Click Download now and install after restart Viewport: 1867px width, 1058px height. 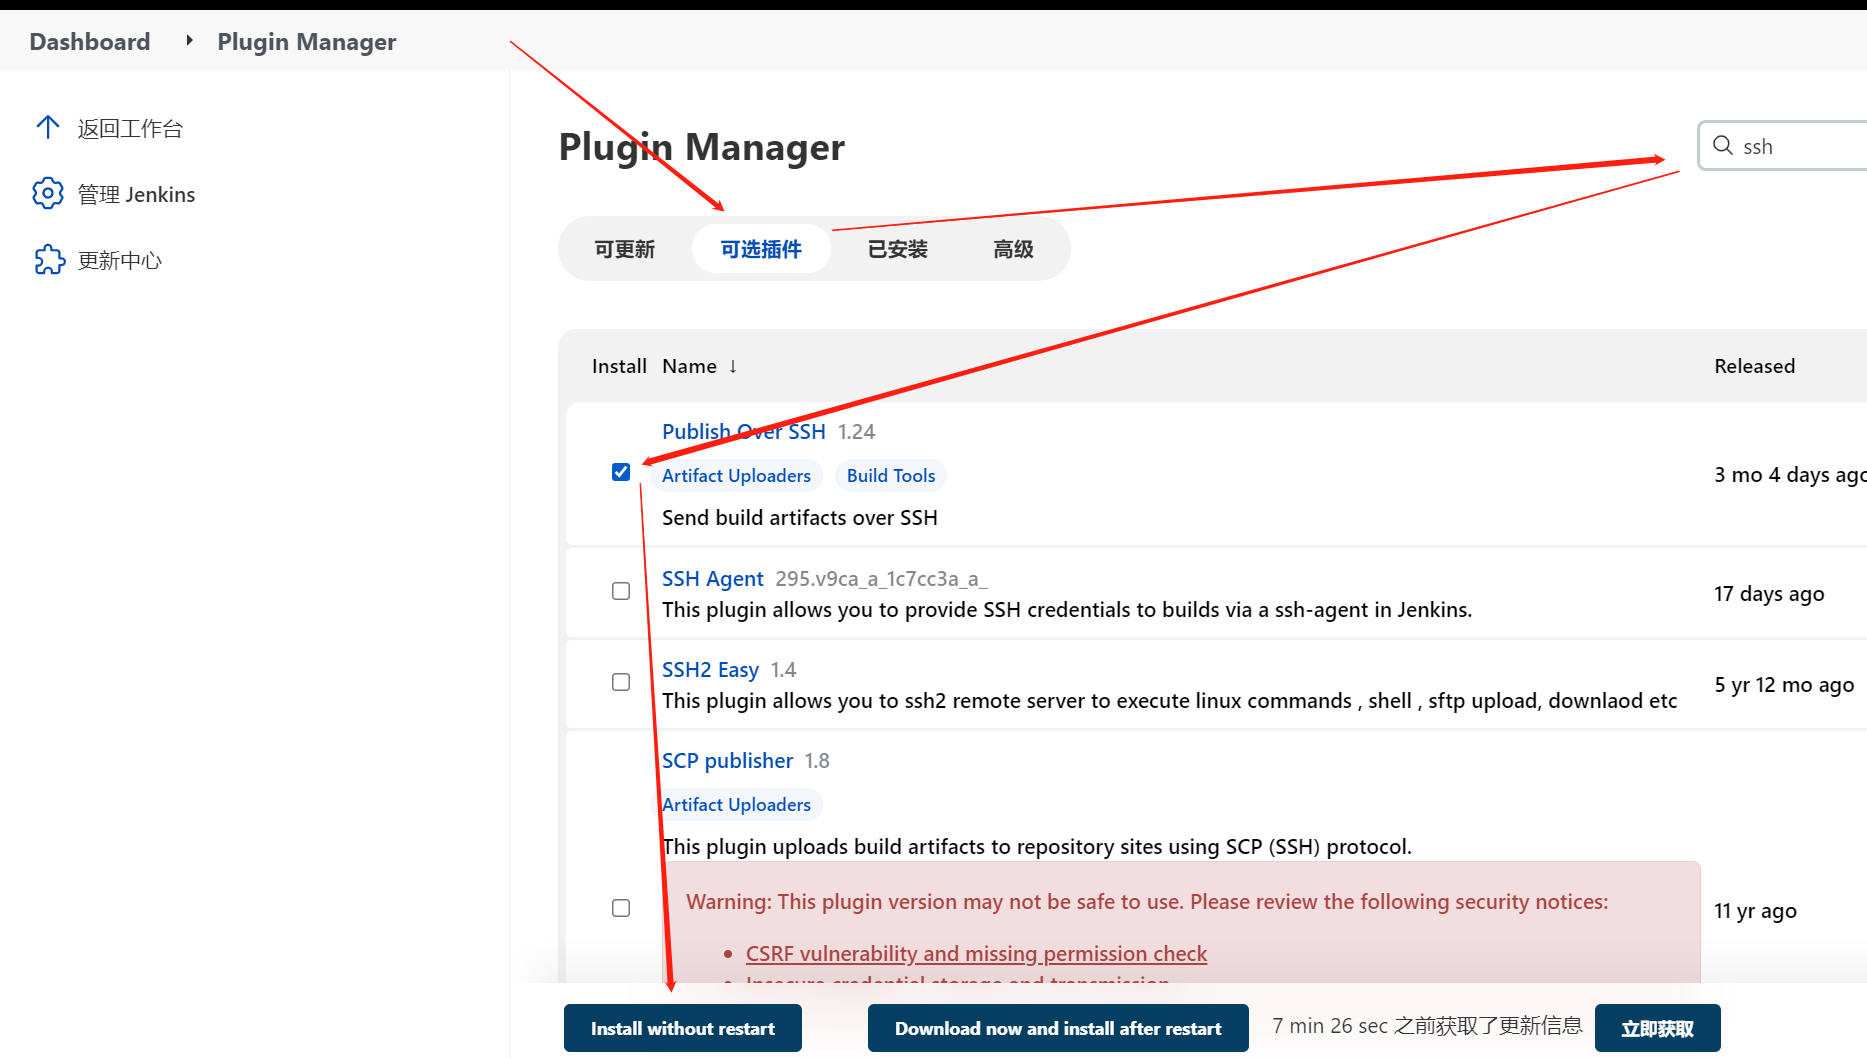pos(1058,1028)
